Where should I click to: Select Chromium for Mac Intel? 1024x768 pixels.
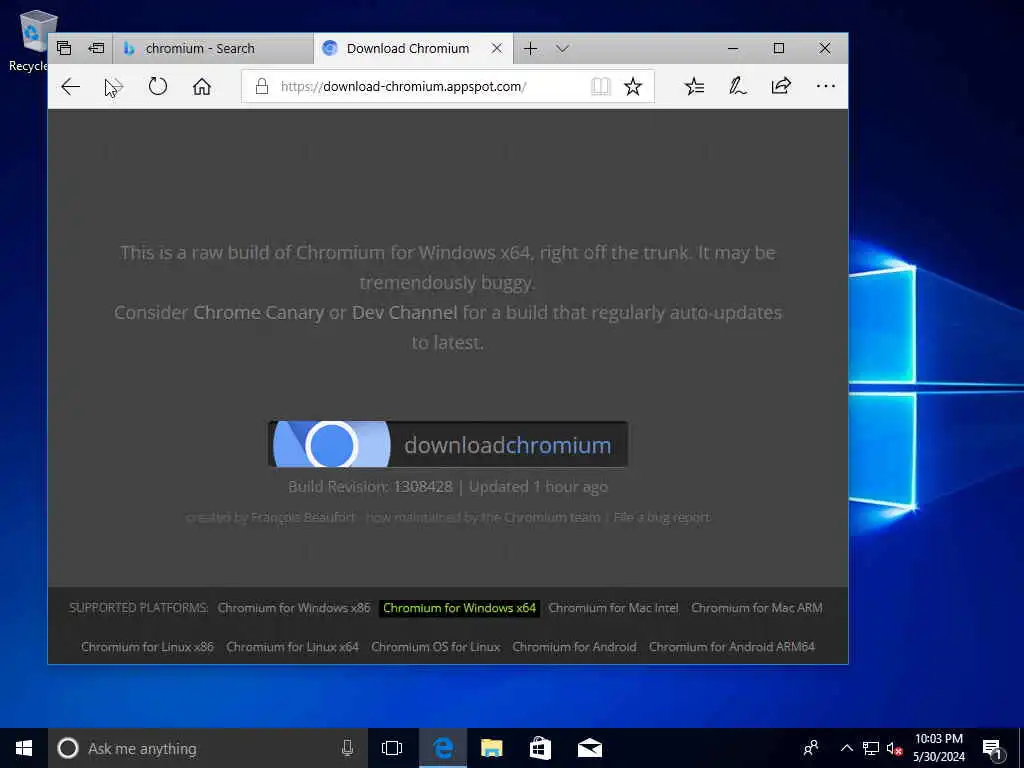[613, 608]
